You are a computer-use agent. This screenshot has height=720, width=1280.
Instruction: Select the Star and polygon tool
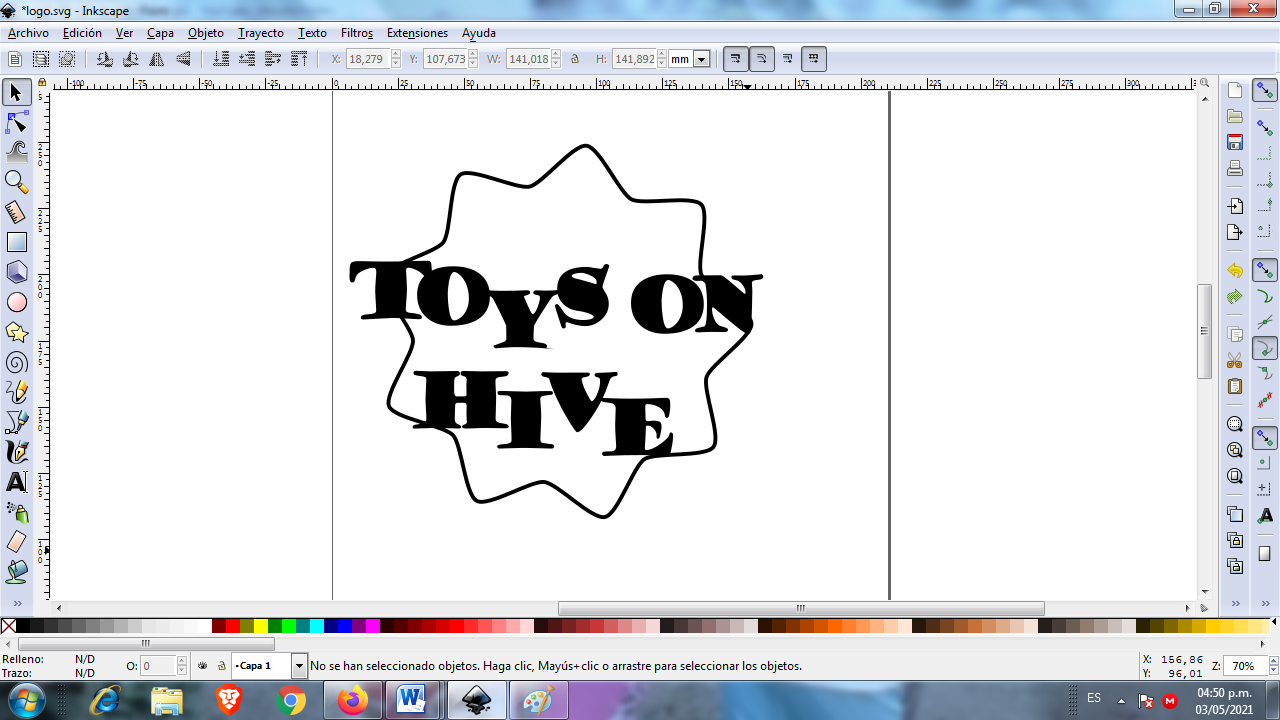[16, 332]
